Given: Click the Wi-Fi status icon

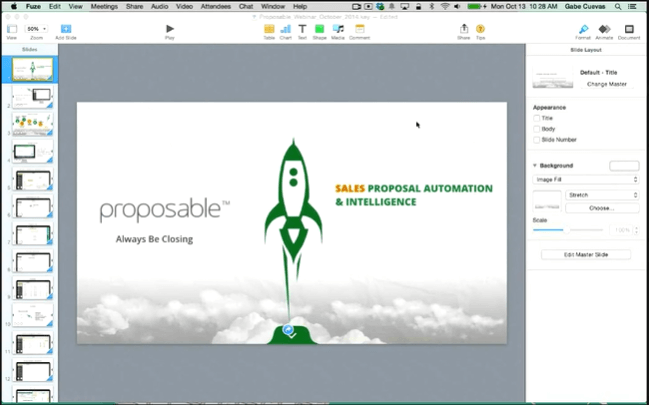Looking at the screenshot, I should [445, 7].
